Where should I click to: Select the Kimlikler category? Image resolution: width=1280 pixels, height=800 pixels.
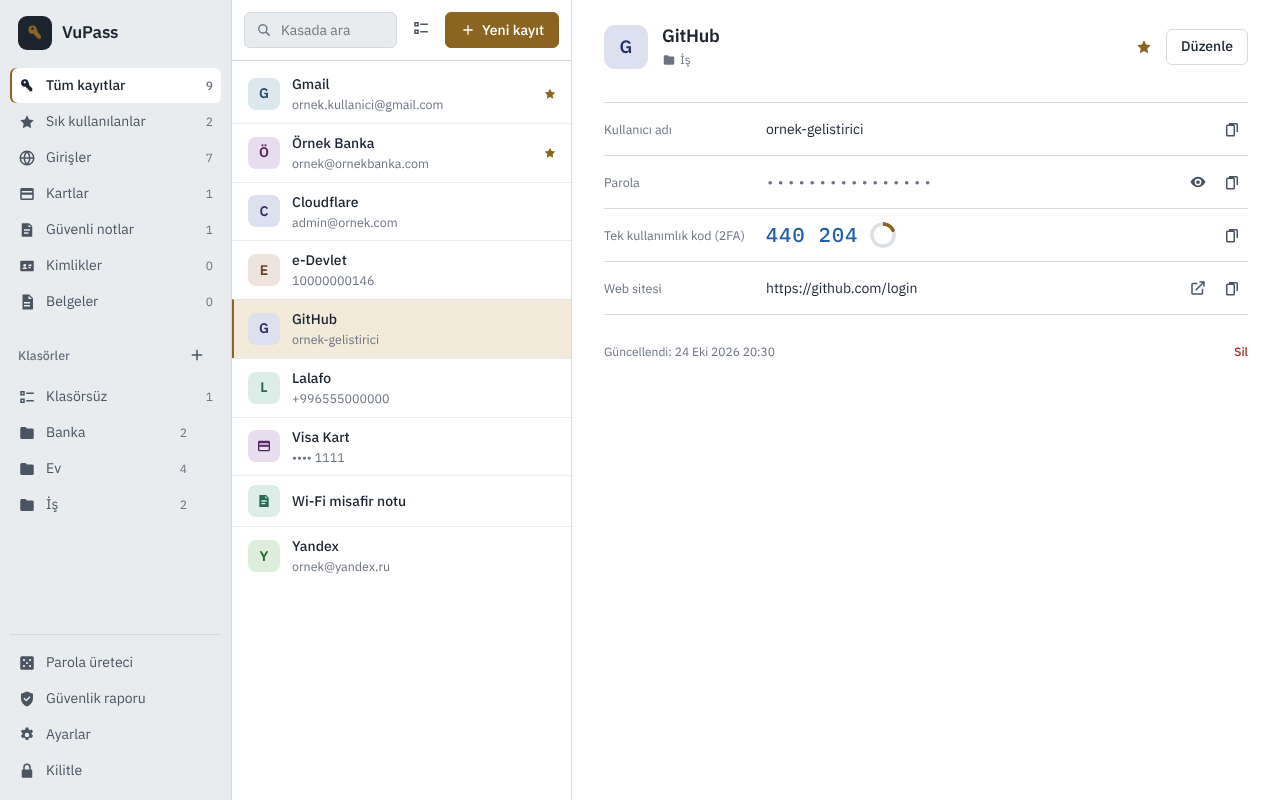point(116,265)
